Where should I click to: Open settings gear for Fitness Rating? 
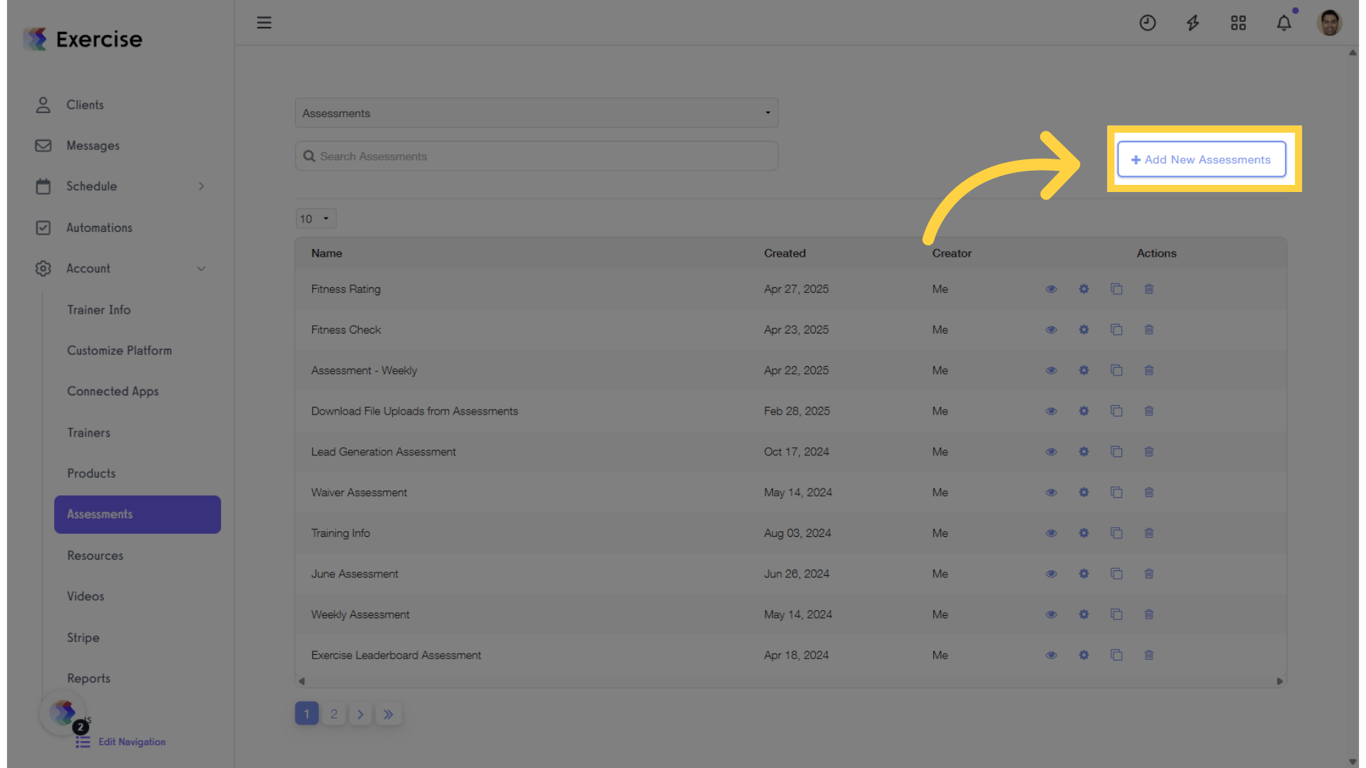1083,289
